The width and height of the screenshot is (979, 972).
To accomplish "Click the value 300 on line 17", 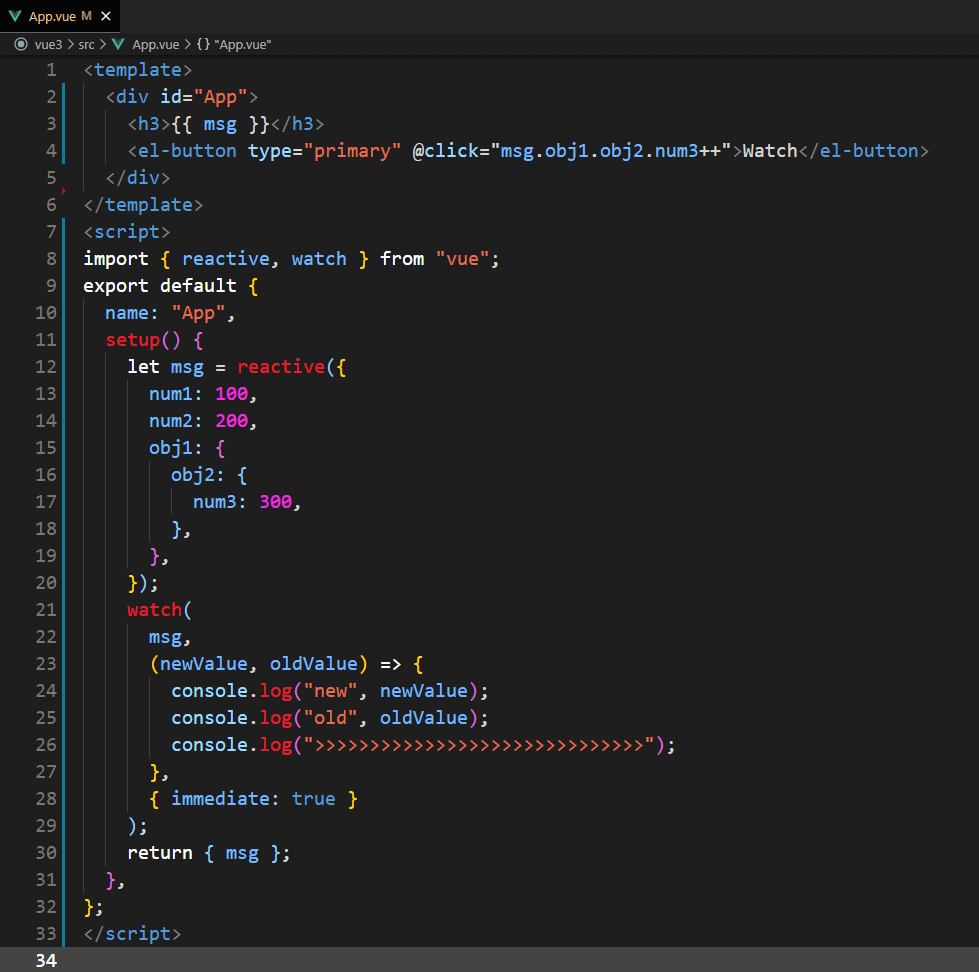I will pyautogui.click(x=275, y=501).
